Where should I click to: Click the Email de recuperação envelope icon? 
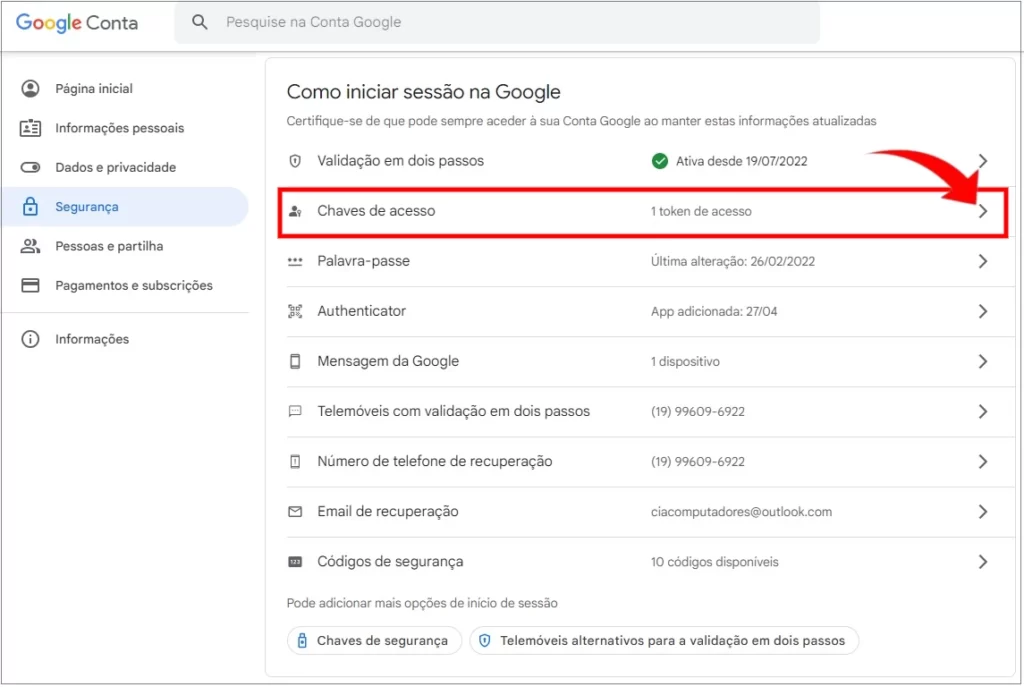click(295, 511)
